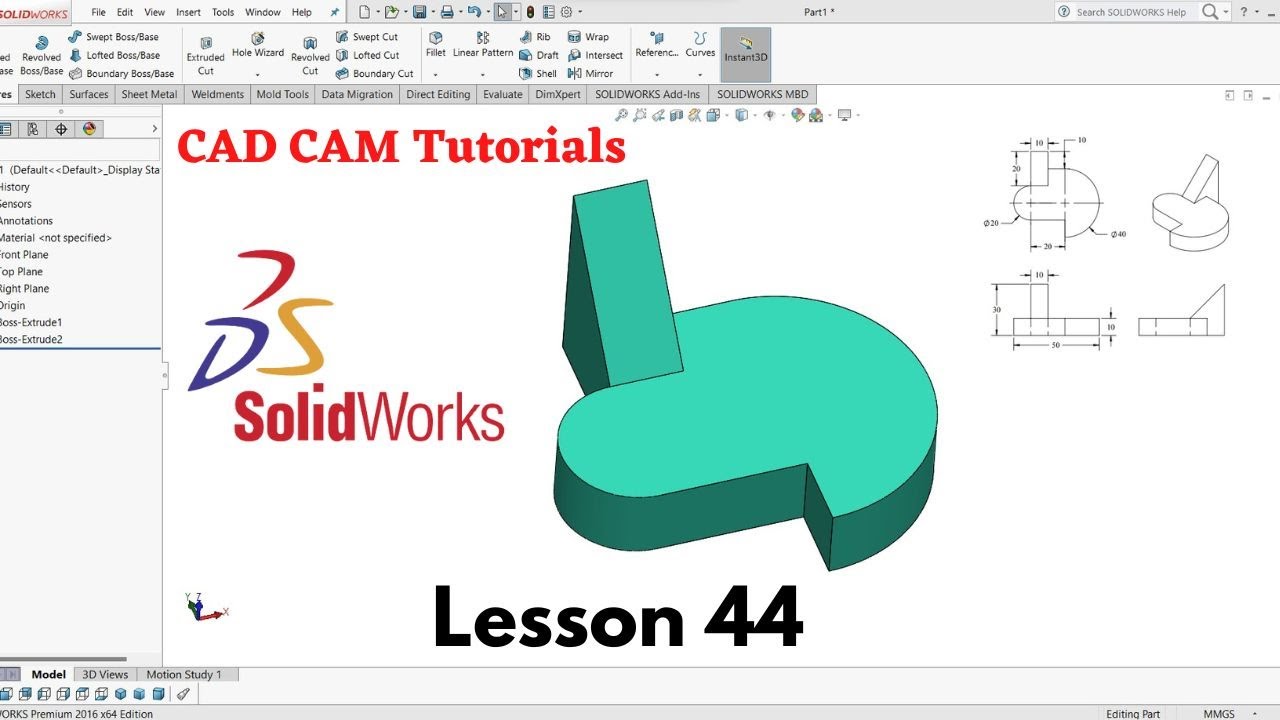The image size is (1280, 720).
Task: Click the Print icon
Action: click(x=447, y=12)
